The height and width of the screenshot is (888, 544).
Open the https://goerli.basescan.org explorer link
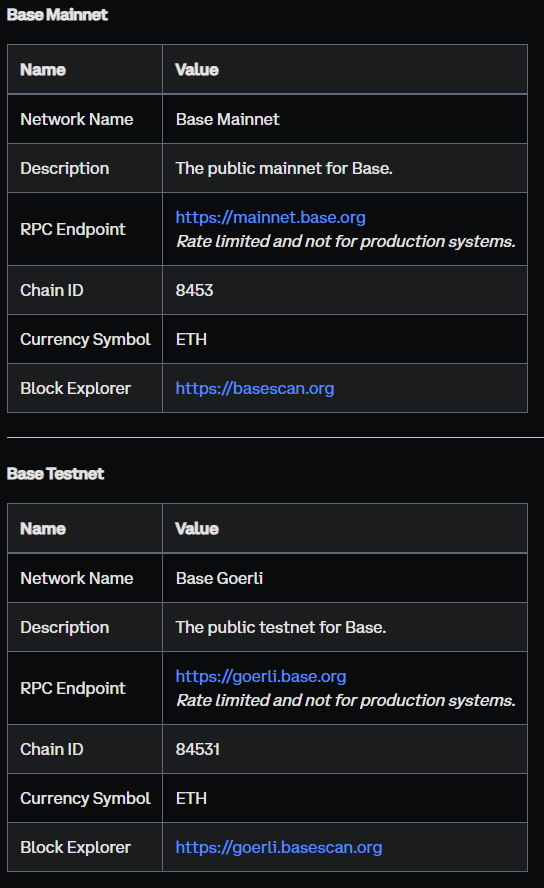[x=279, y=847]
